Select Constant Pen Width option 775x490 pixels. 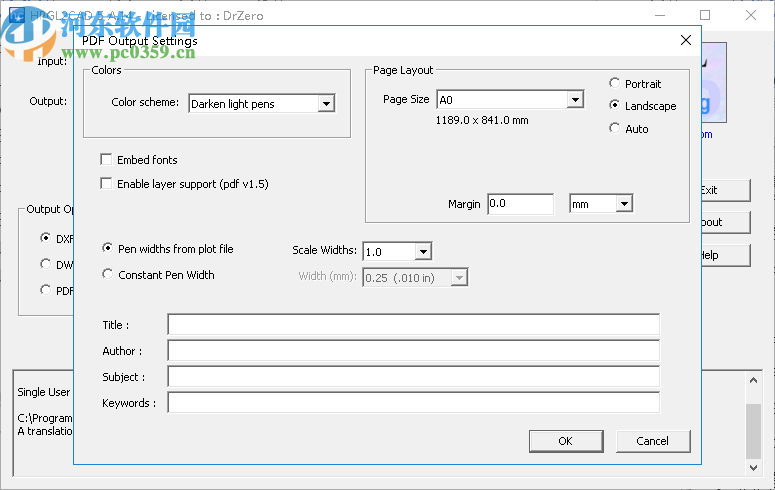(x=107, y=274)
